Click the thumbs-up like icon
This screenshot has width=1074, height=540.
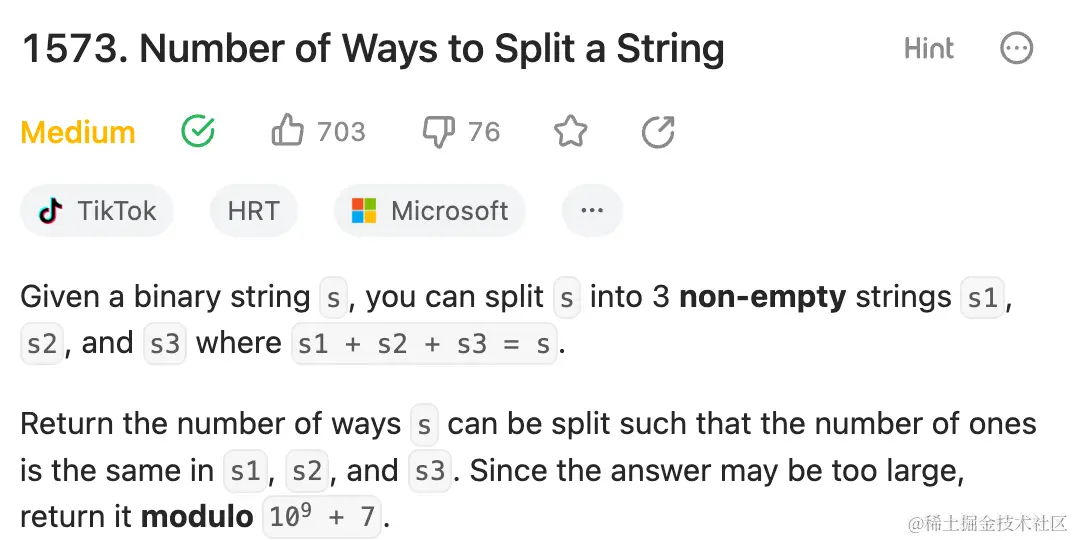(288, 131)
